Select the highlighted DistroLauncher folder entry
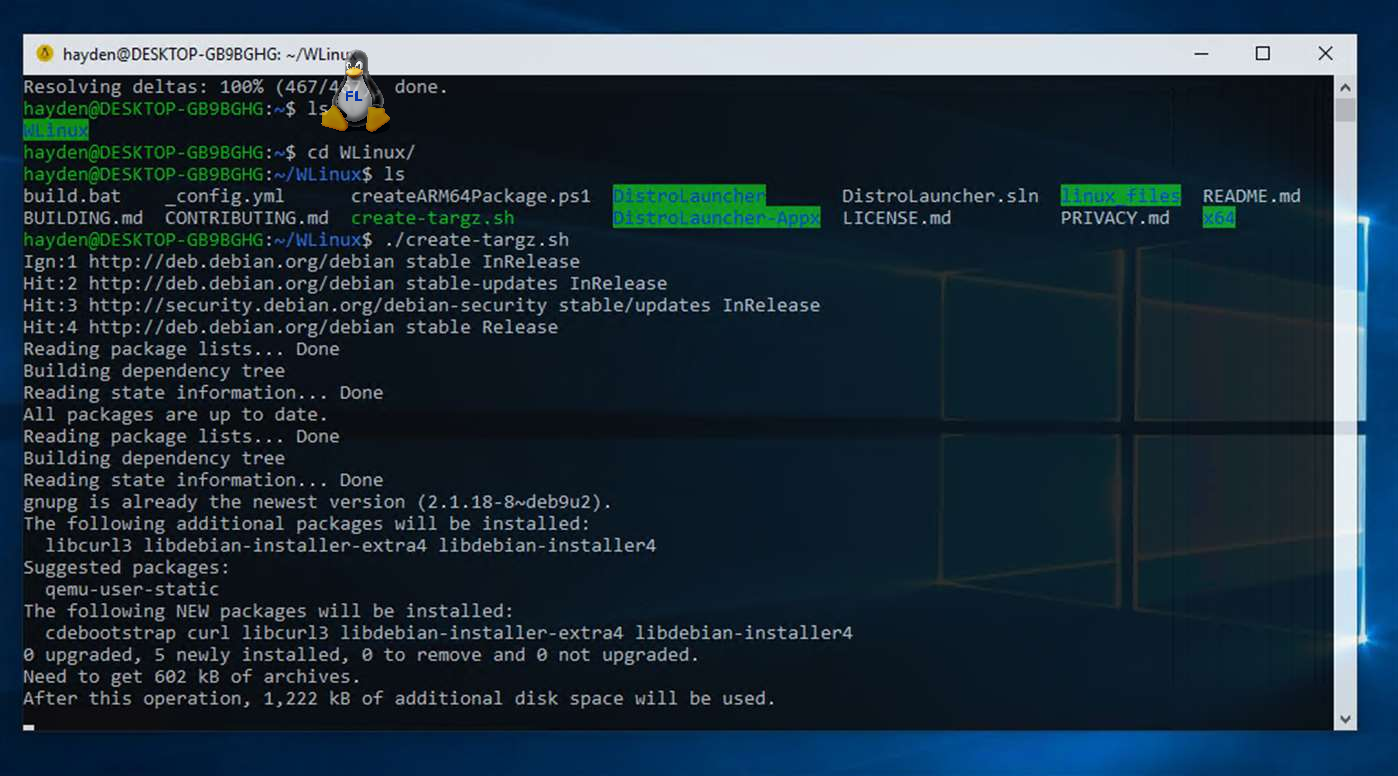The width and height of the screenshot is (1398, 776). click(x=688, y=196)
